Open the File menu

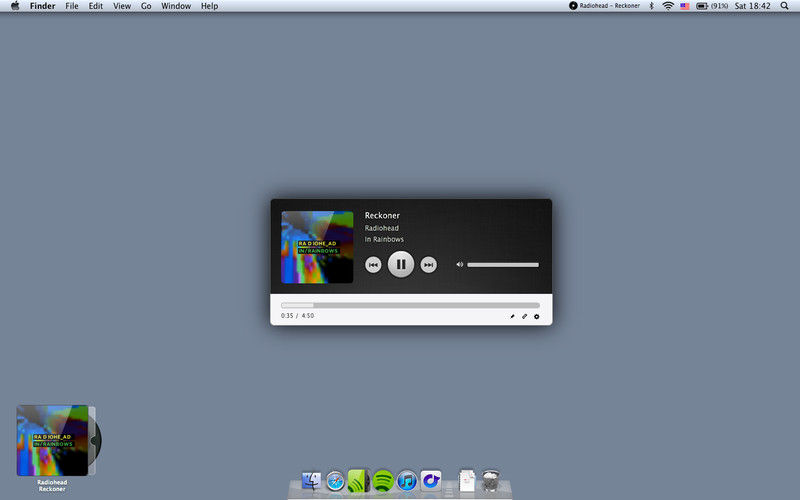tap(72, 6)
